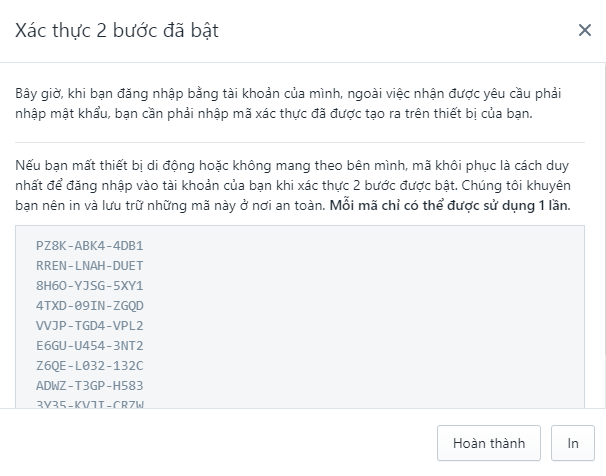Screen dimensions: 606x476
Task: Click the In print button
Action: point(572,443)
